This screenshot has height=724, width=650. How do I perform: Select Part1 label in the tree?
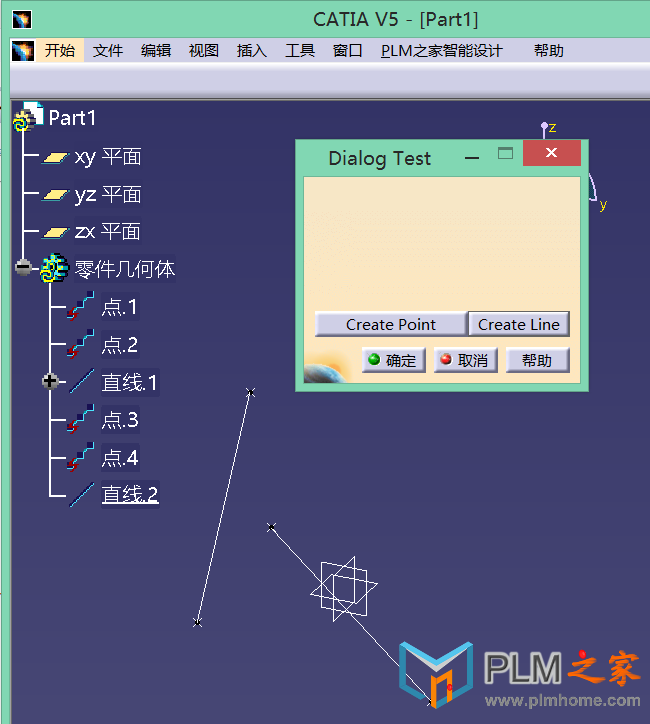(x=72, y=118)
